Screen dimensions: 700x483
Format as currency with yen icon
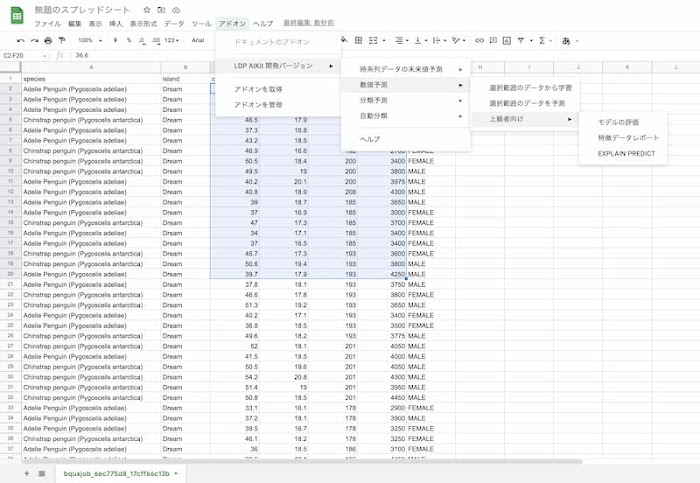115,41
